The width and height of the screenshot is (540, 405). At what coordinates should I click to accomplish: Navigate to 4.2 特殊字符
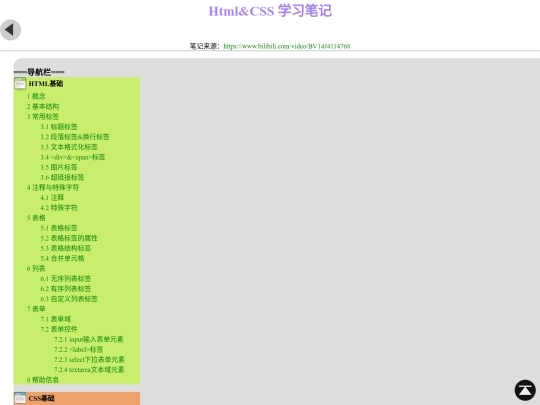pyautogui.click(x=59, y=208)
